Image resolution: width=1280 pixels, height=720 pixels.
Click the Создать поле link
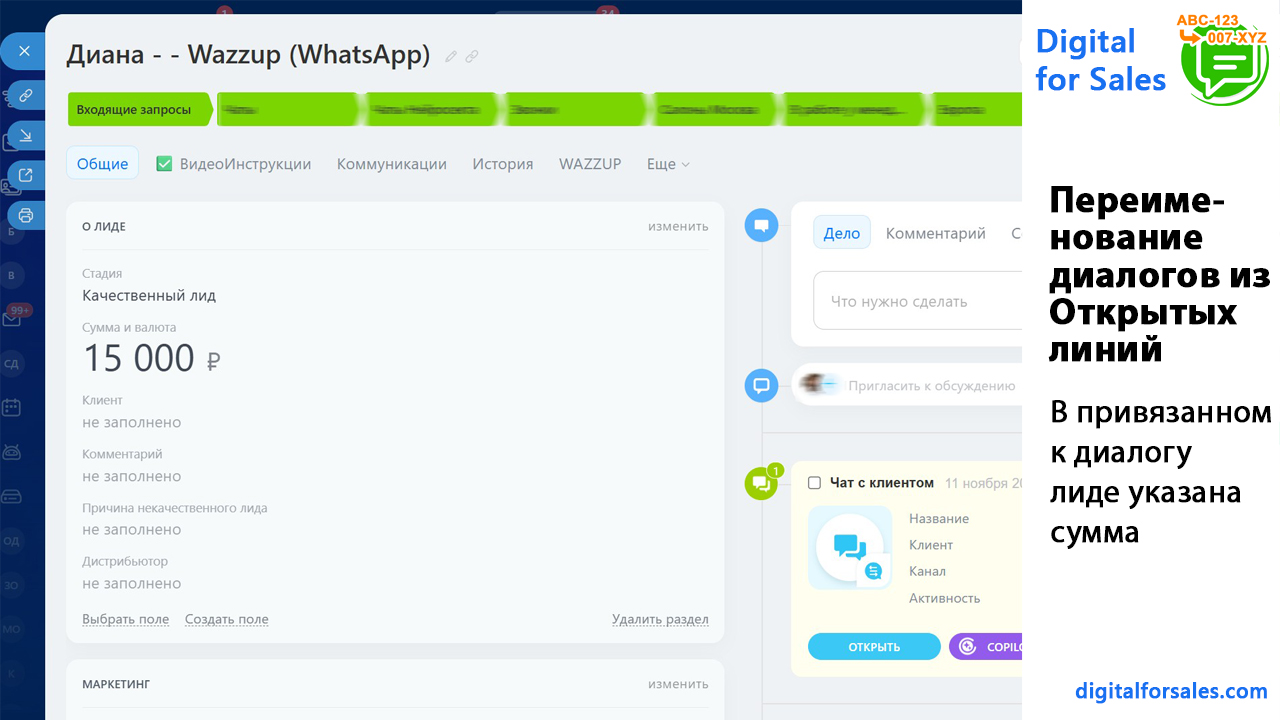coord(226,619)
